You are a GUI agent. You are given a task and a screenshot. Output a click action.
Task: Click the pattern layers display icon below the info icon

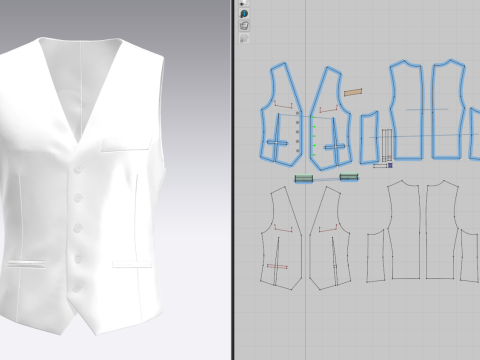tap(244, 26)
